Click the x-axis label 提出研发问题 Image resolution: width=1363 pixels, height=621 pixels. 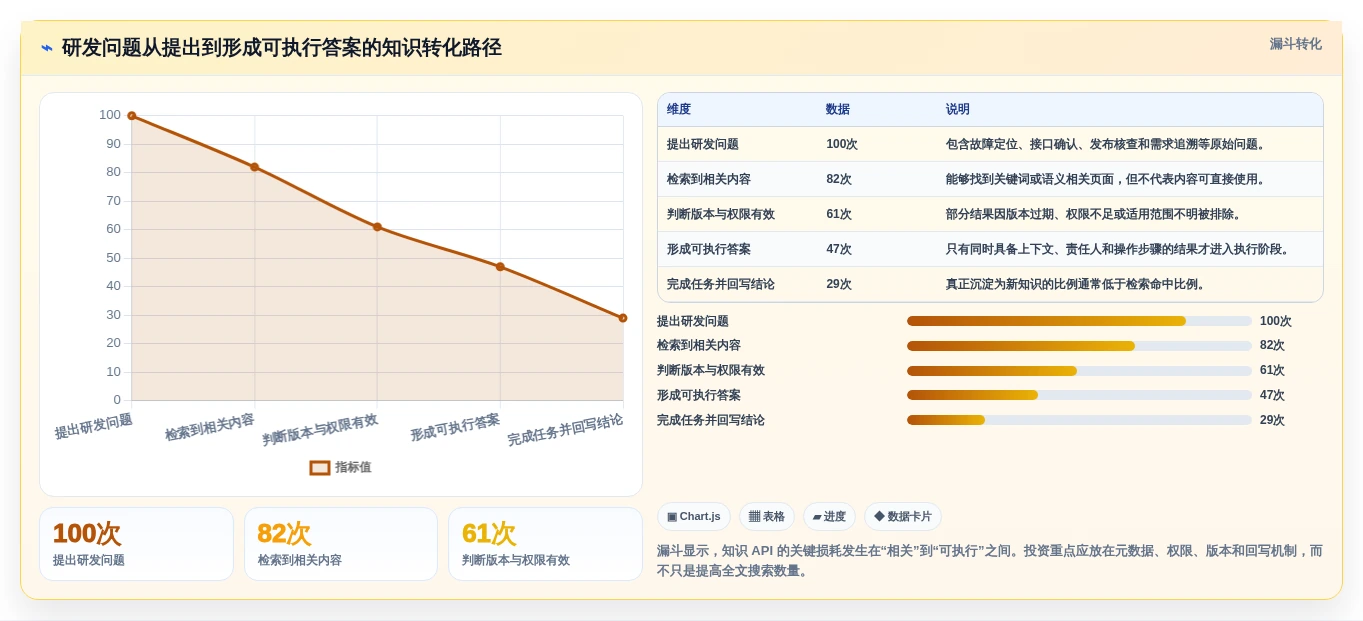coord(94,426)
